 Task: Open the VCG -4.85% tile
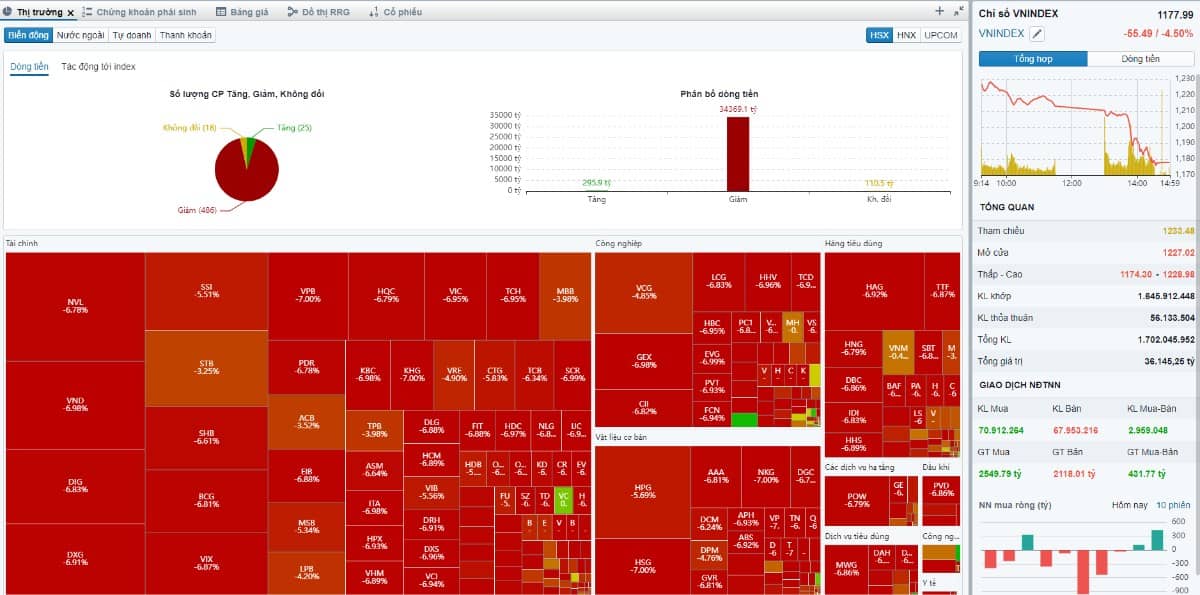pos(644,293)
